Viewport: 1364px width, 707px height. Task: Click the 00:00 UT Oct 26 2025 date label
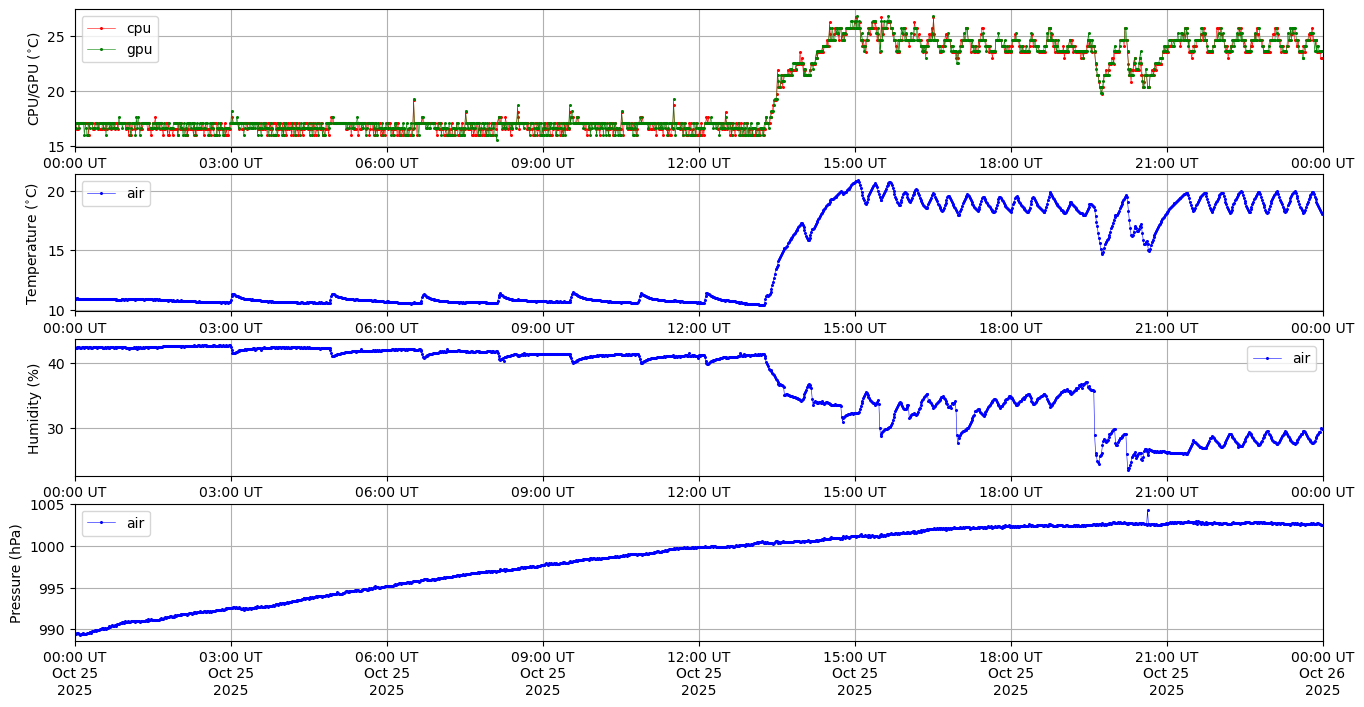tap(1322, 673)
